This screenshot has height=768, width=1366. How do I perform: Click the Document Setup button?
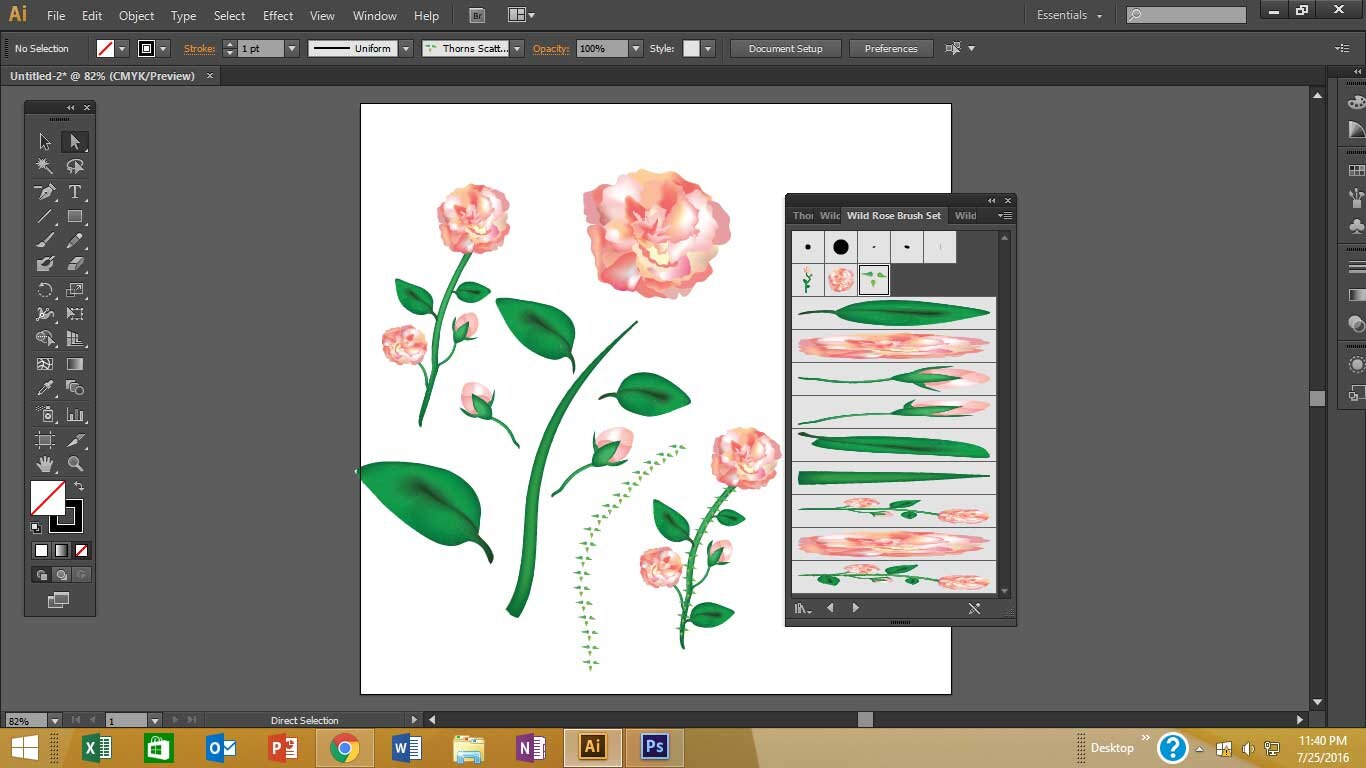coord(785,48)
